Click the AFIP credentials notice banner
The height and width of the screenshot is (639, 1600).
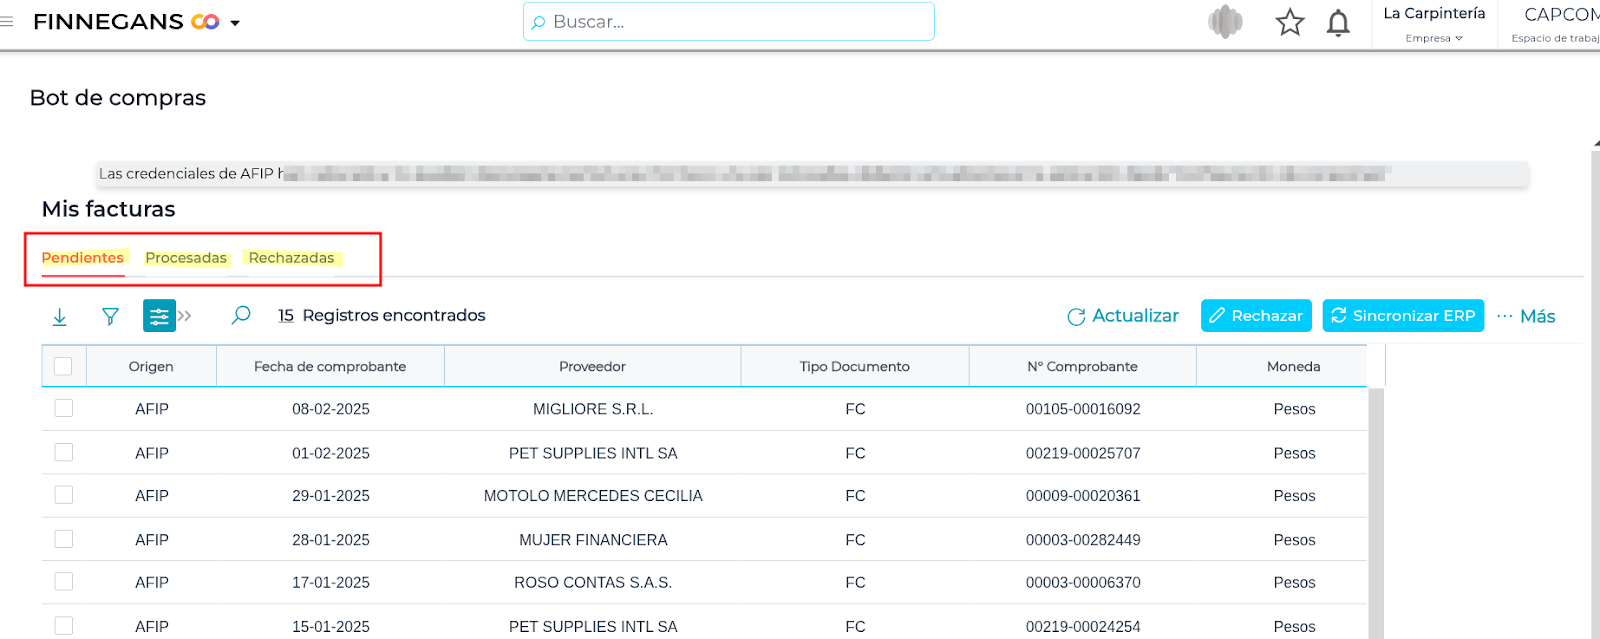(812, 174)
